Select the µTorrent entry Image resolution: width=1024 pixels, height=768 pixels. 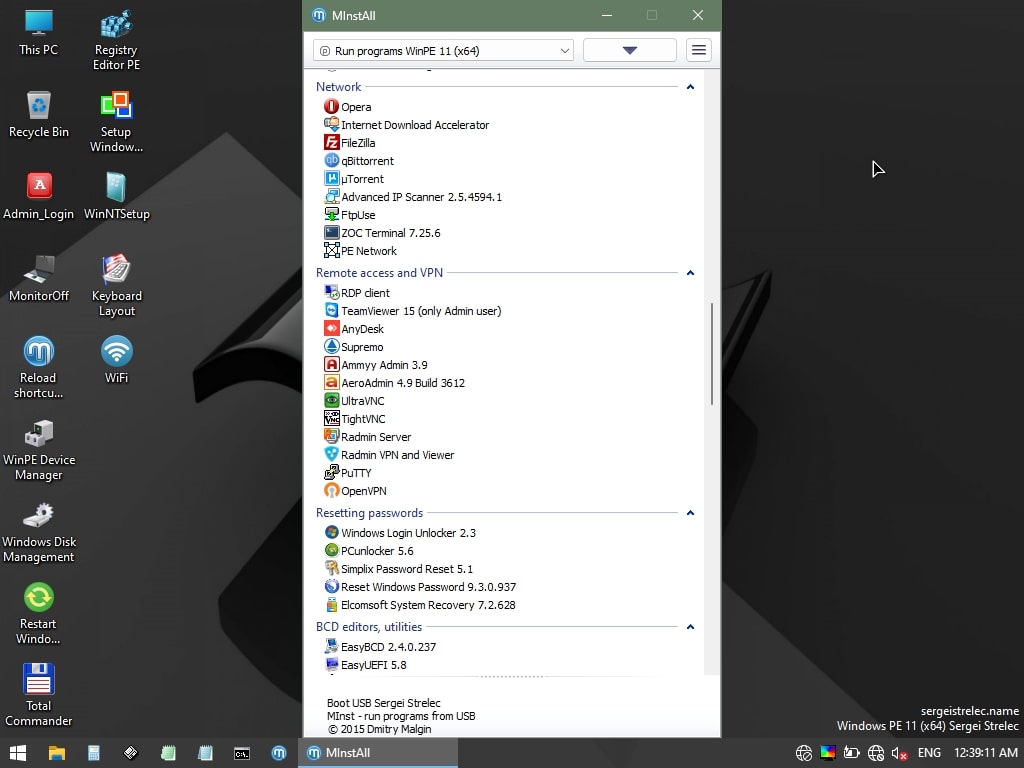point(353,179)
